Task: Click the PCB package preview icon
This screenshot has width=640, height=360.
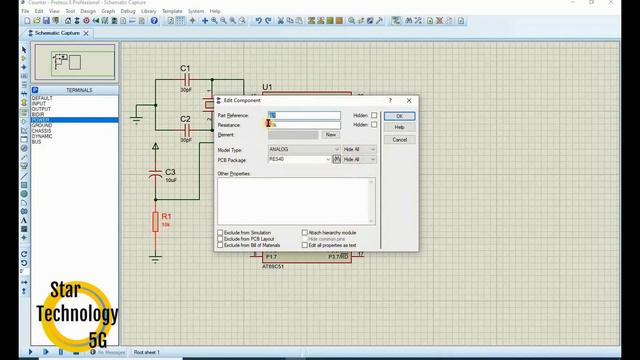Action: click(337, 159)
